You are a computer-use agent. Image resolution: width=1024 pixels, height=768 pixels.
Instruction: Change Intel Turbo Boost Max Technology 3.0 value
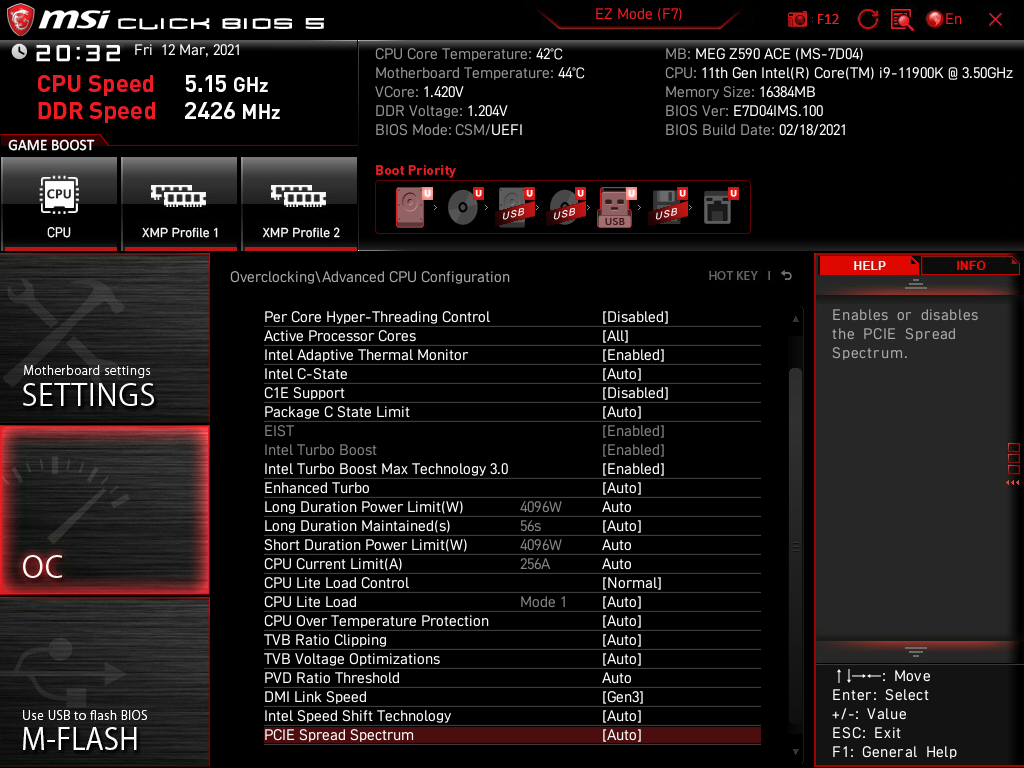tap(633, 469)
